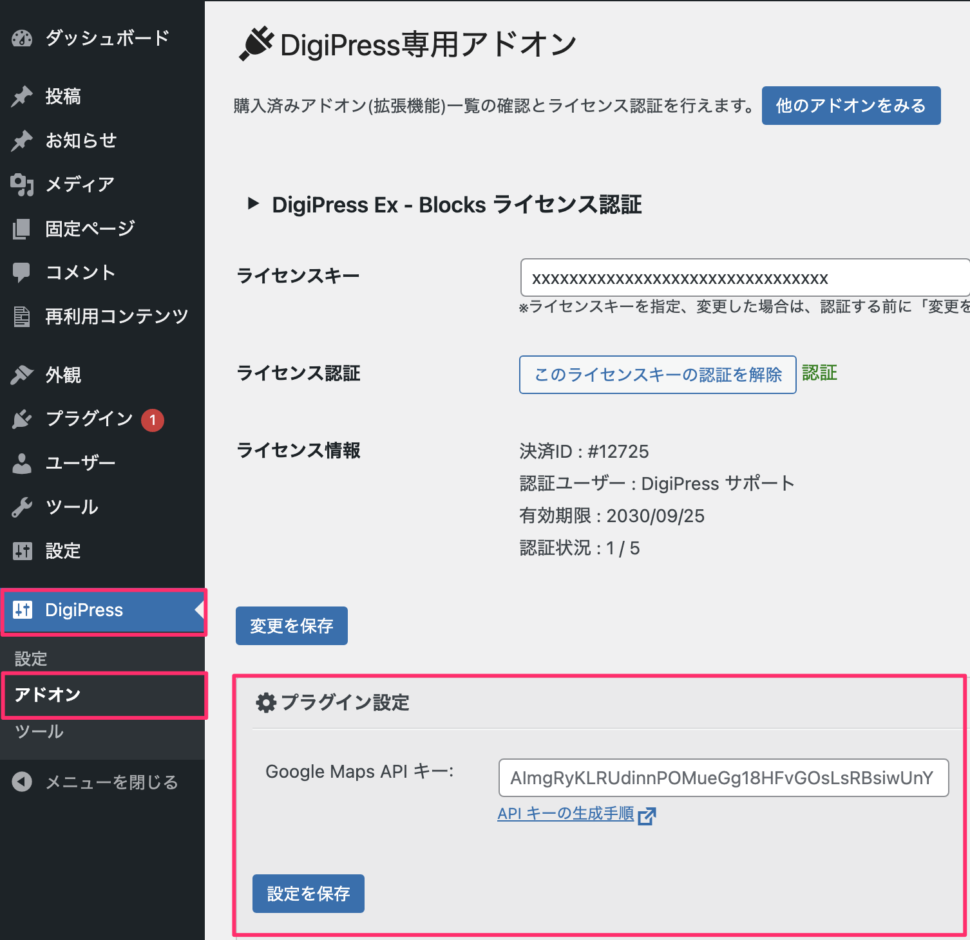Click the Comments speech bubble icon
Viewport: 970px width, 940px height.
pos(22,272)
